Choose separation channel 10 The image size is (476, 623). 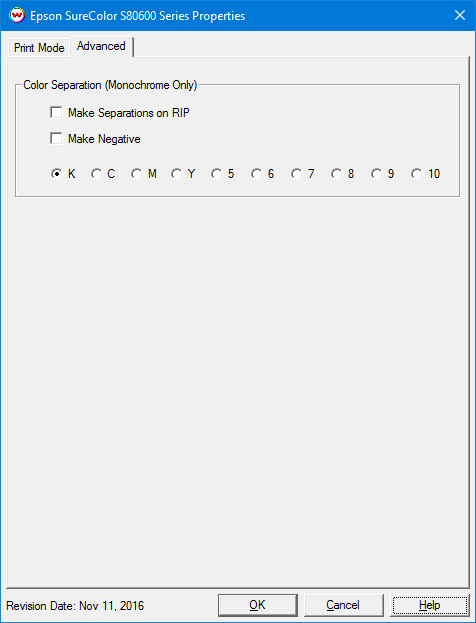click(416, 174)
